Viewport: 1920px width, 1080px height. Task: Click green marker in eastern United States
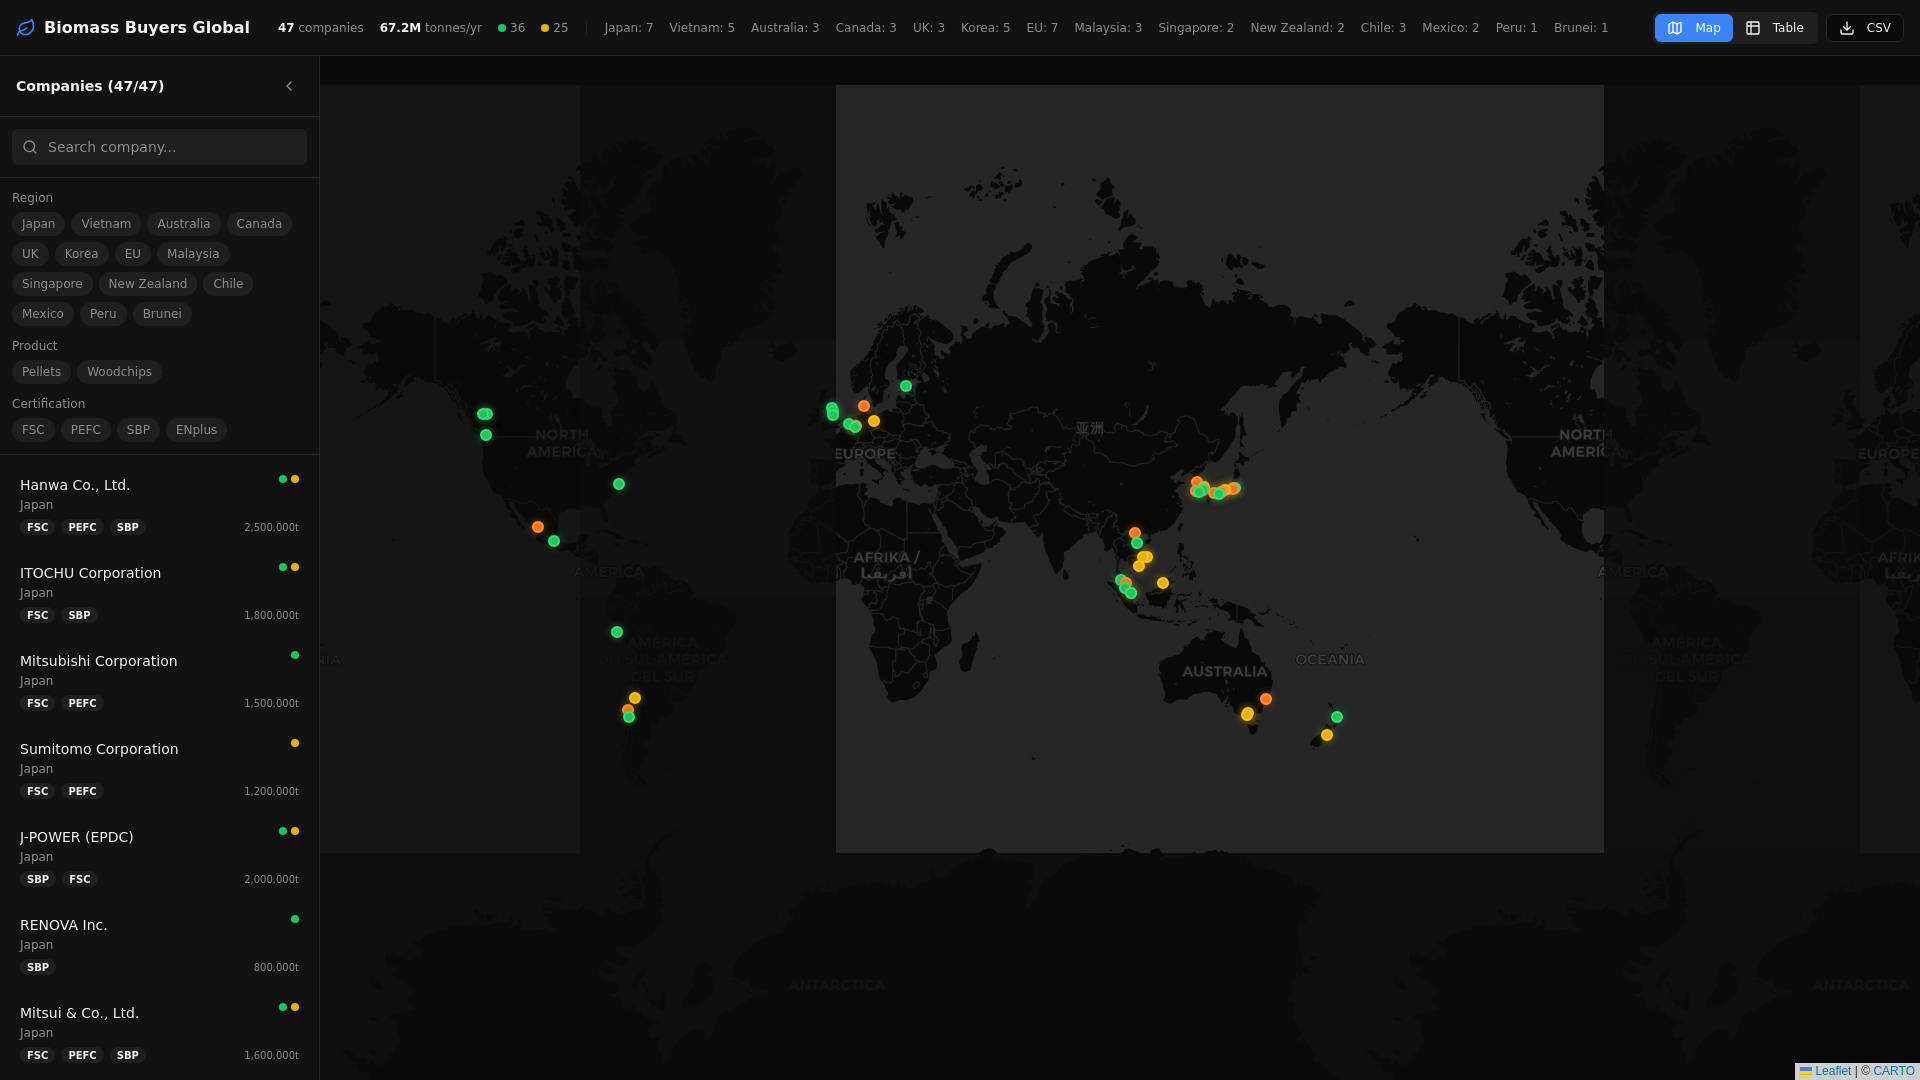click(x=619, y=484)
